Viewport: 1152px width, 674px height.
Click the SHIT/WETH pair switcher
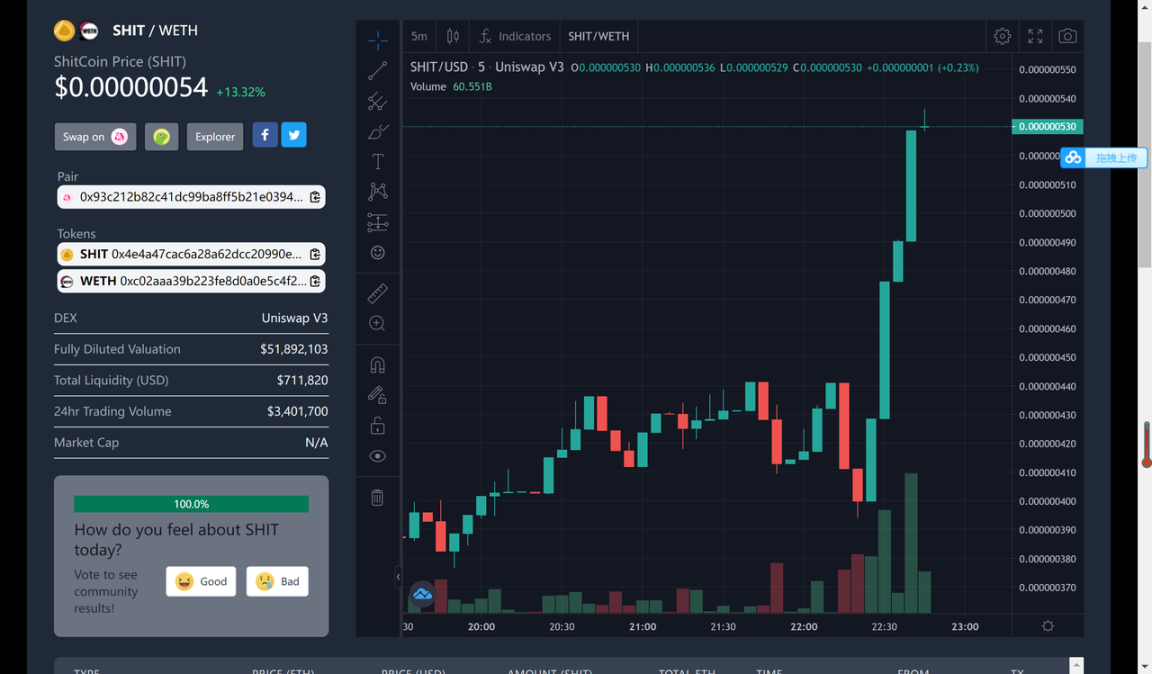tap(599, 36)
